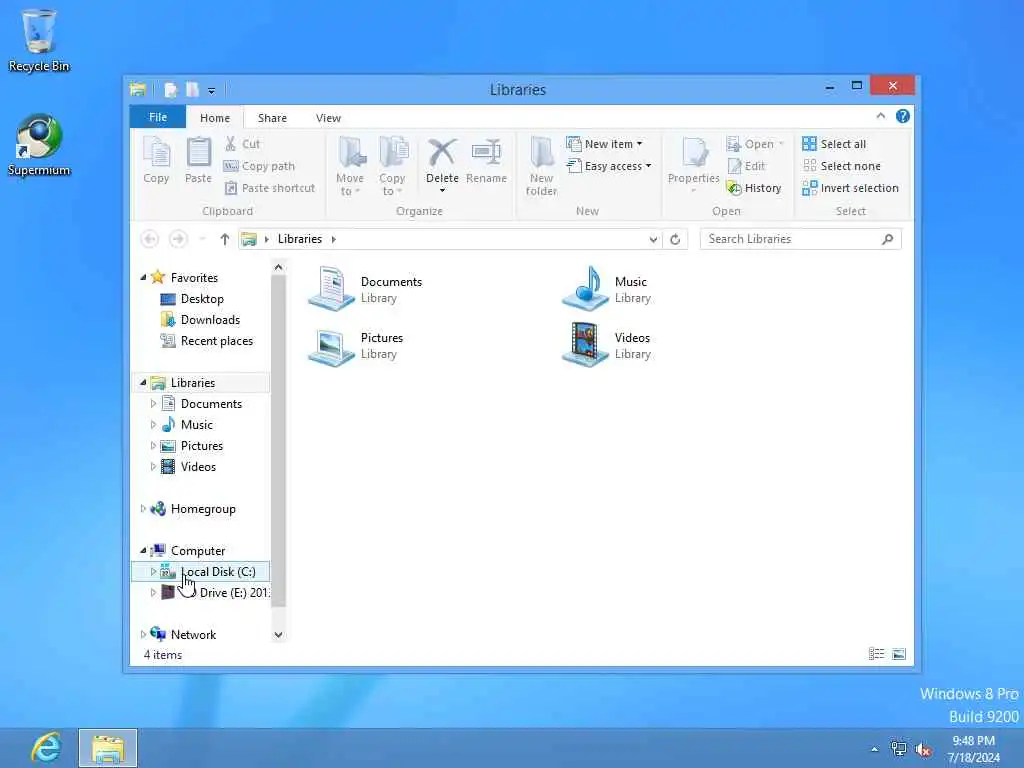Viewport: 1024px width, 768px height.
Task: Open the File menu tab
Action: tap(158, 117)
